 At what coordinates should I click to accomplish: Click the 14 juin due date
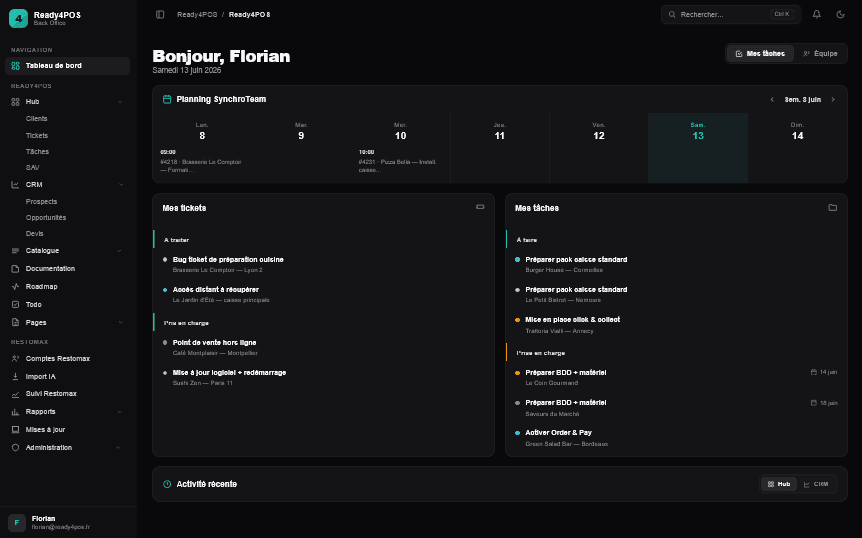pyautogui.click(x=824, y=372)
